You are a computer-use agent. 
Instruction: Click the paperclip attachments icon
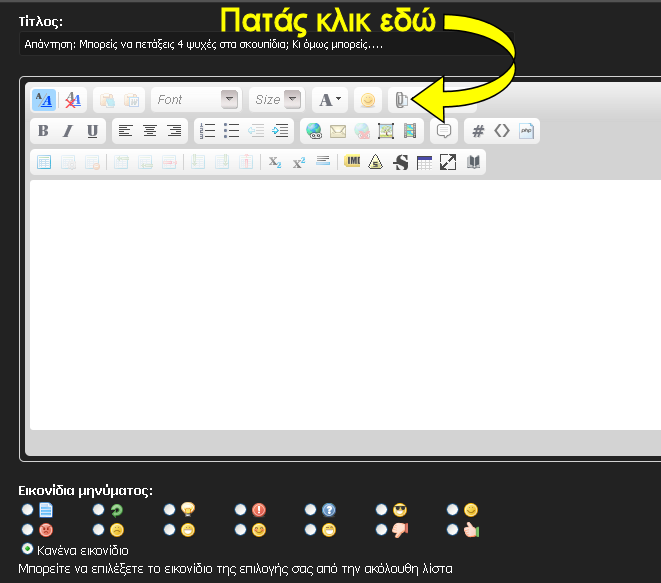401,100
